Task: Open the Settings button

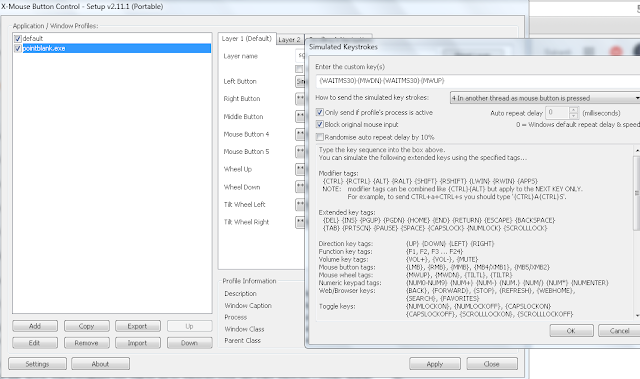Action: [37, 364]
